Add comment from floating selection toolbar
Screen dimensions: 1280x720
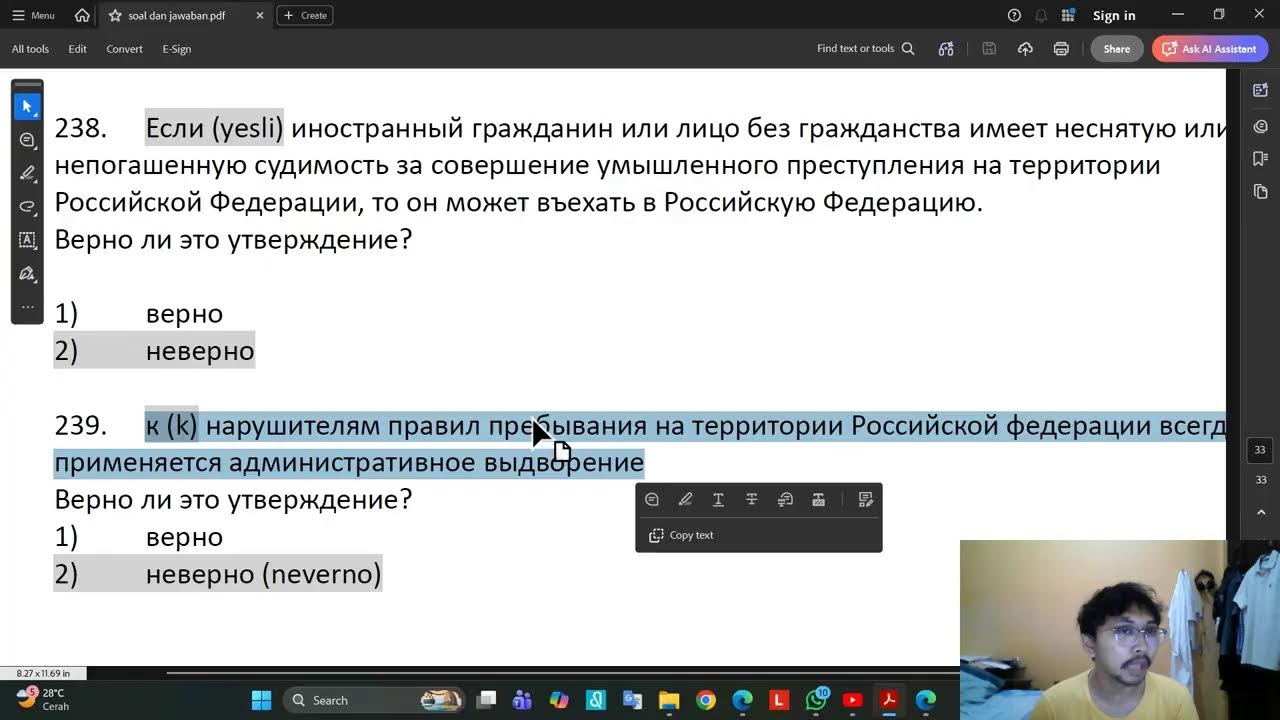652,499
